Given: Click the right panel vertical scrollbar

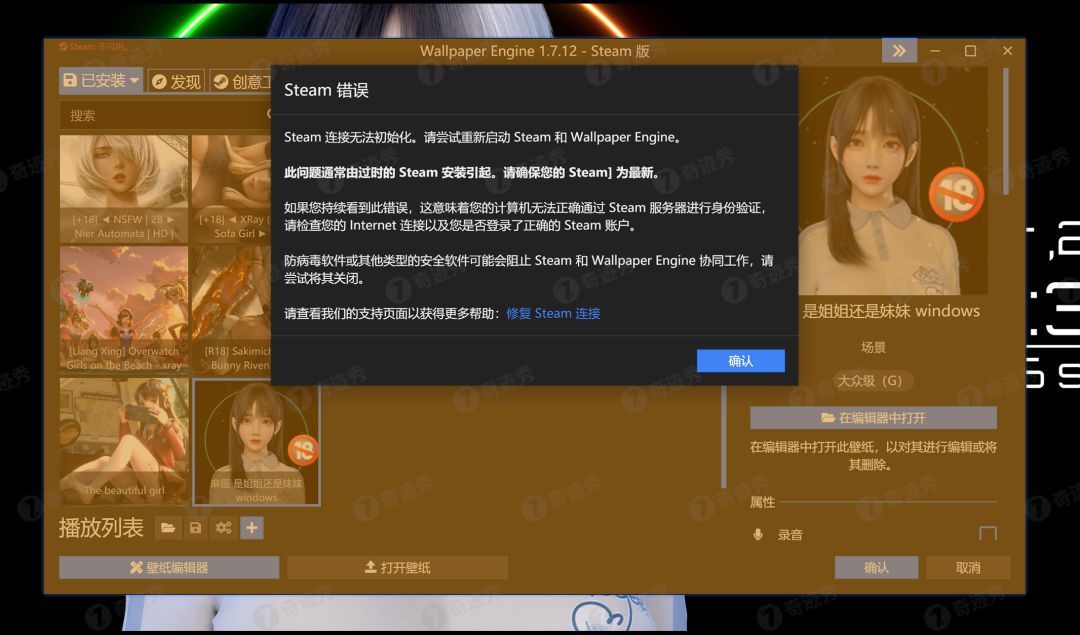Looking at the screenshot, I should point(1006,131).
